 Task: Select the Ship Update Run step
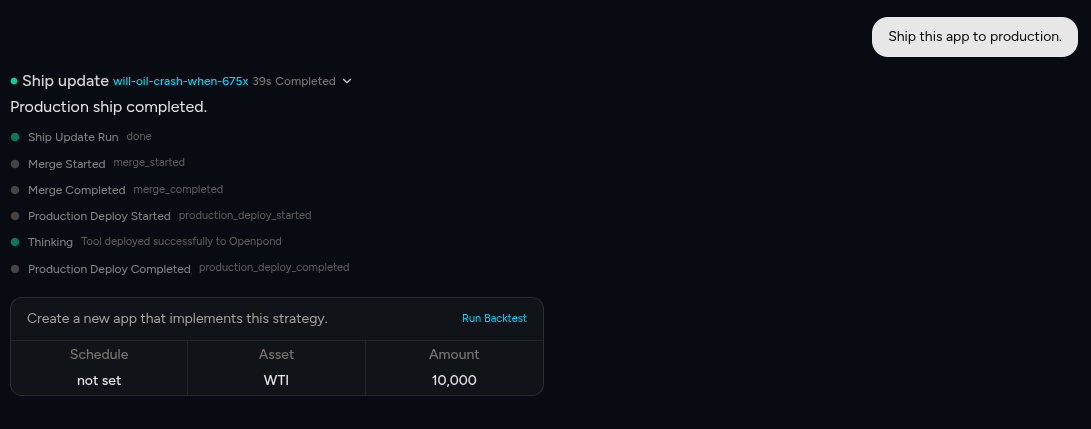73,137
